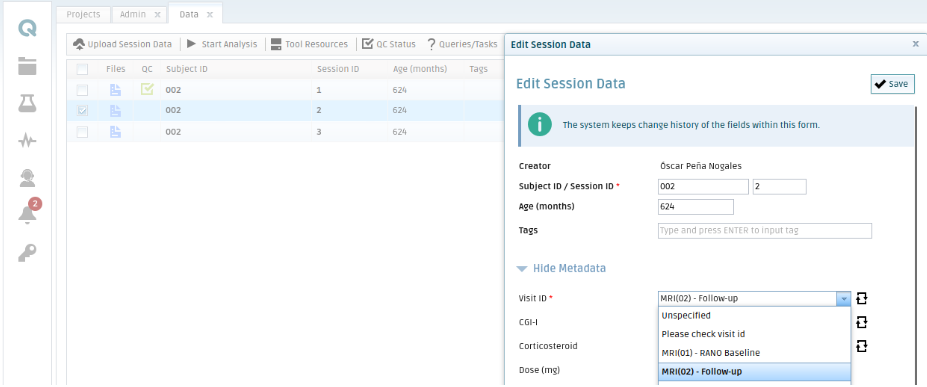Select 'Please check visit id' option
Image resolution: width=927 pixels, height=387 pixels.
tap(754, 334)
